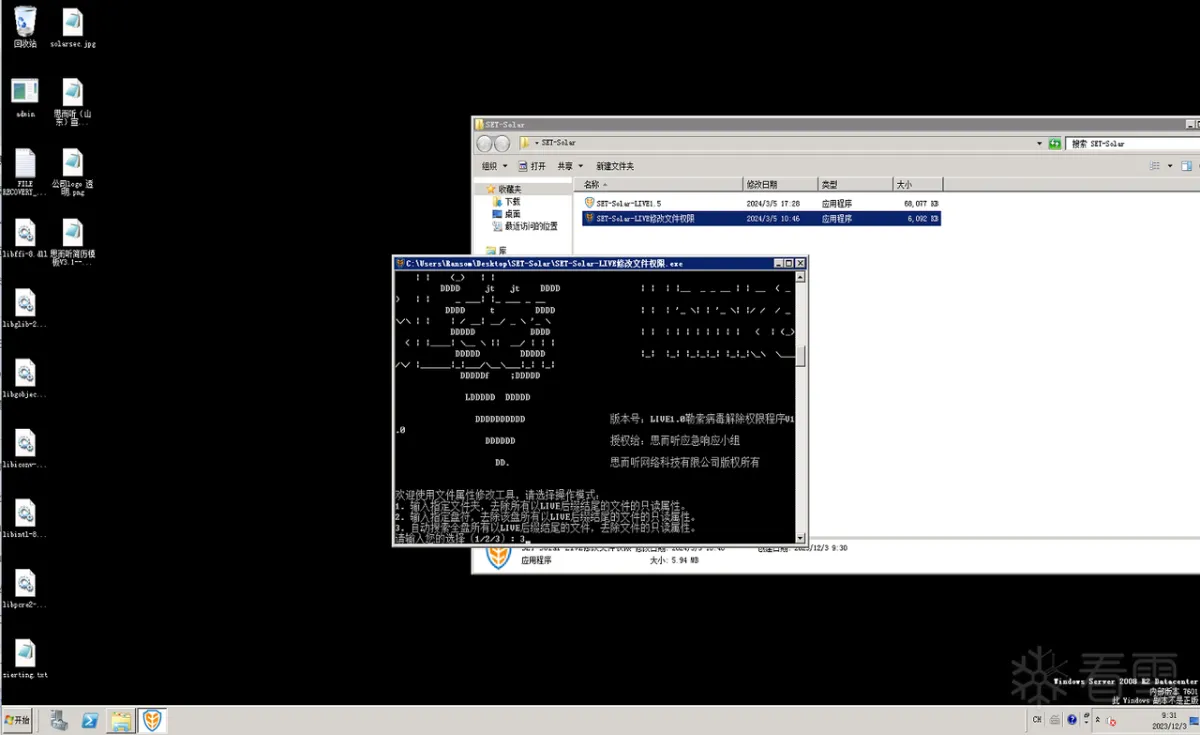Refresh the SET-Solar folder view
The width and height of the screenshot is (1200, 735).
[1055, 143]
